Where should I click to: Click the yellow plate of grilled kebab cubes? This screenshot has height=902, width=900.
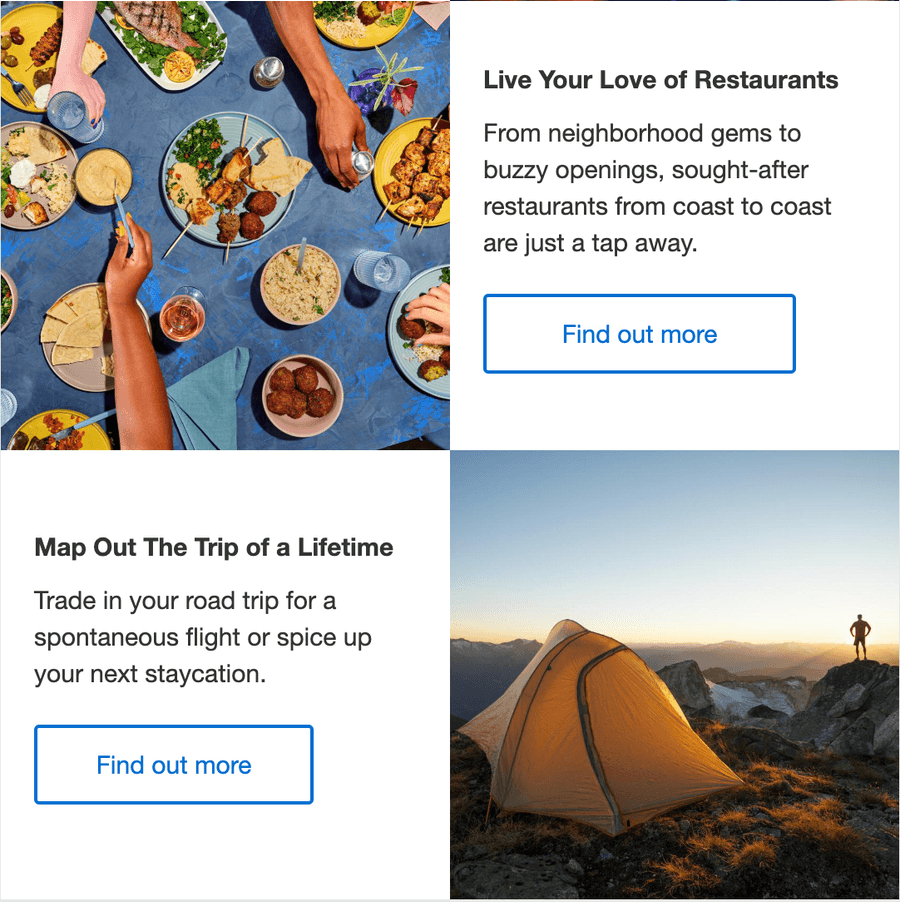[x=412, y=170]
